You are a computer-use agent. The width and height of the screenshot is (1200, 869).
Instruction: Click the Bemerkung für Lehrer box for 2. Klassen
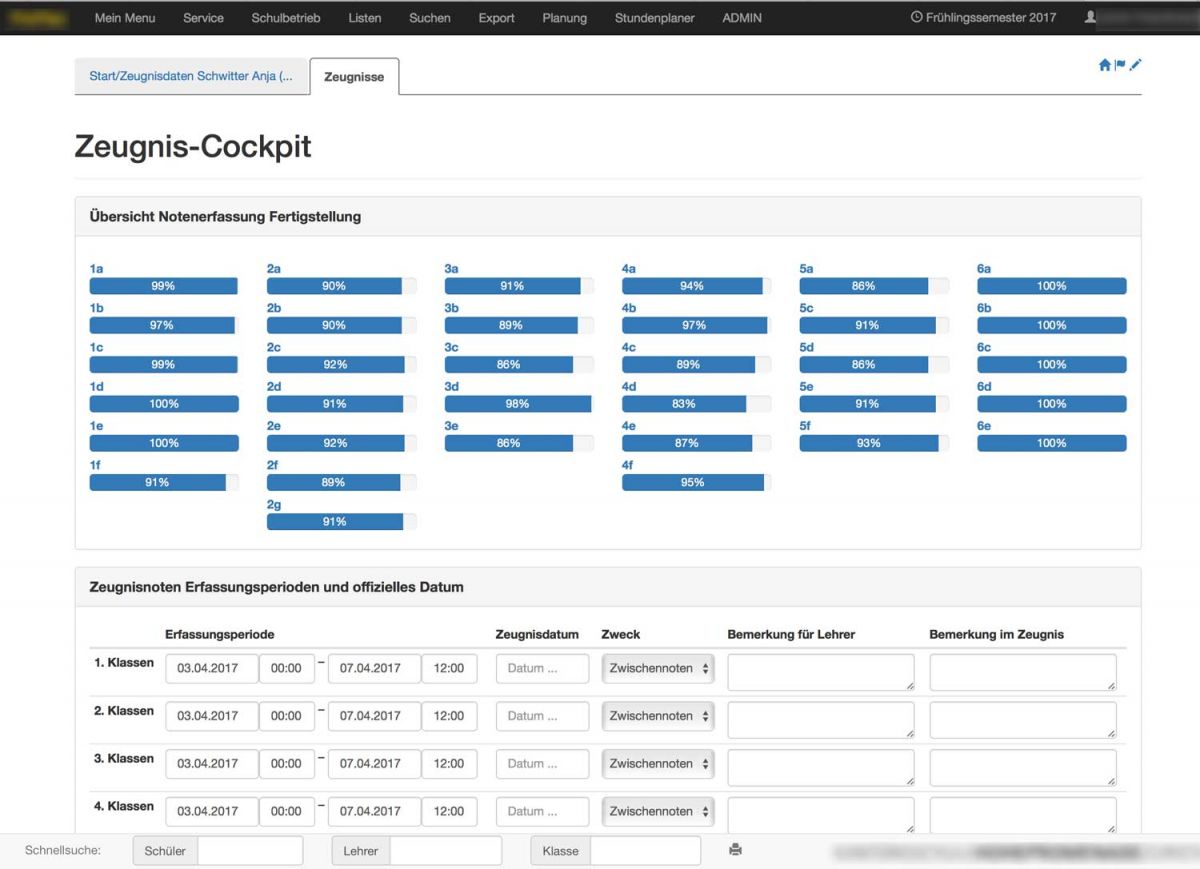point(820,720)
